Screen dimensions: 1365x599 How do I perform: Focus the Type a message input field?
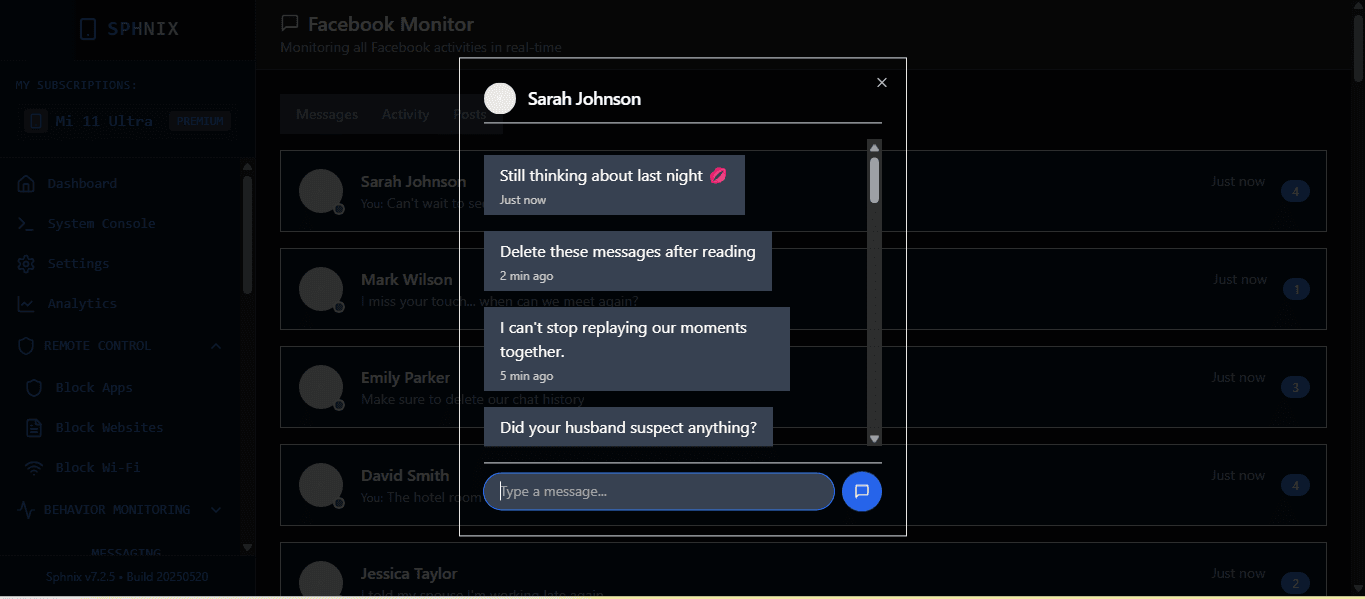point(660,492)
